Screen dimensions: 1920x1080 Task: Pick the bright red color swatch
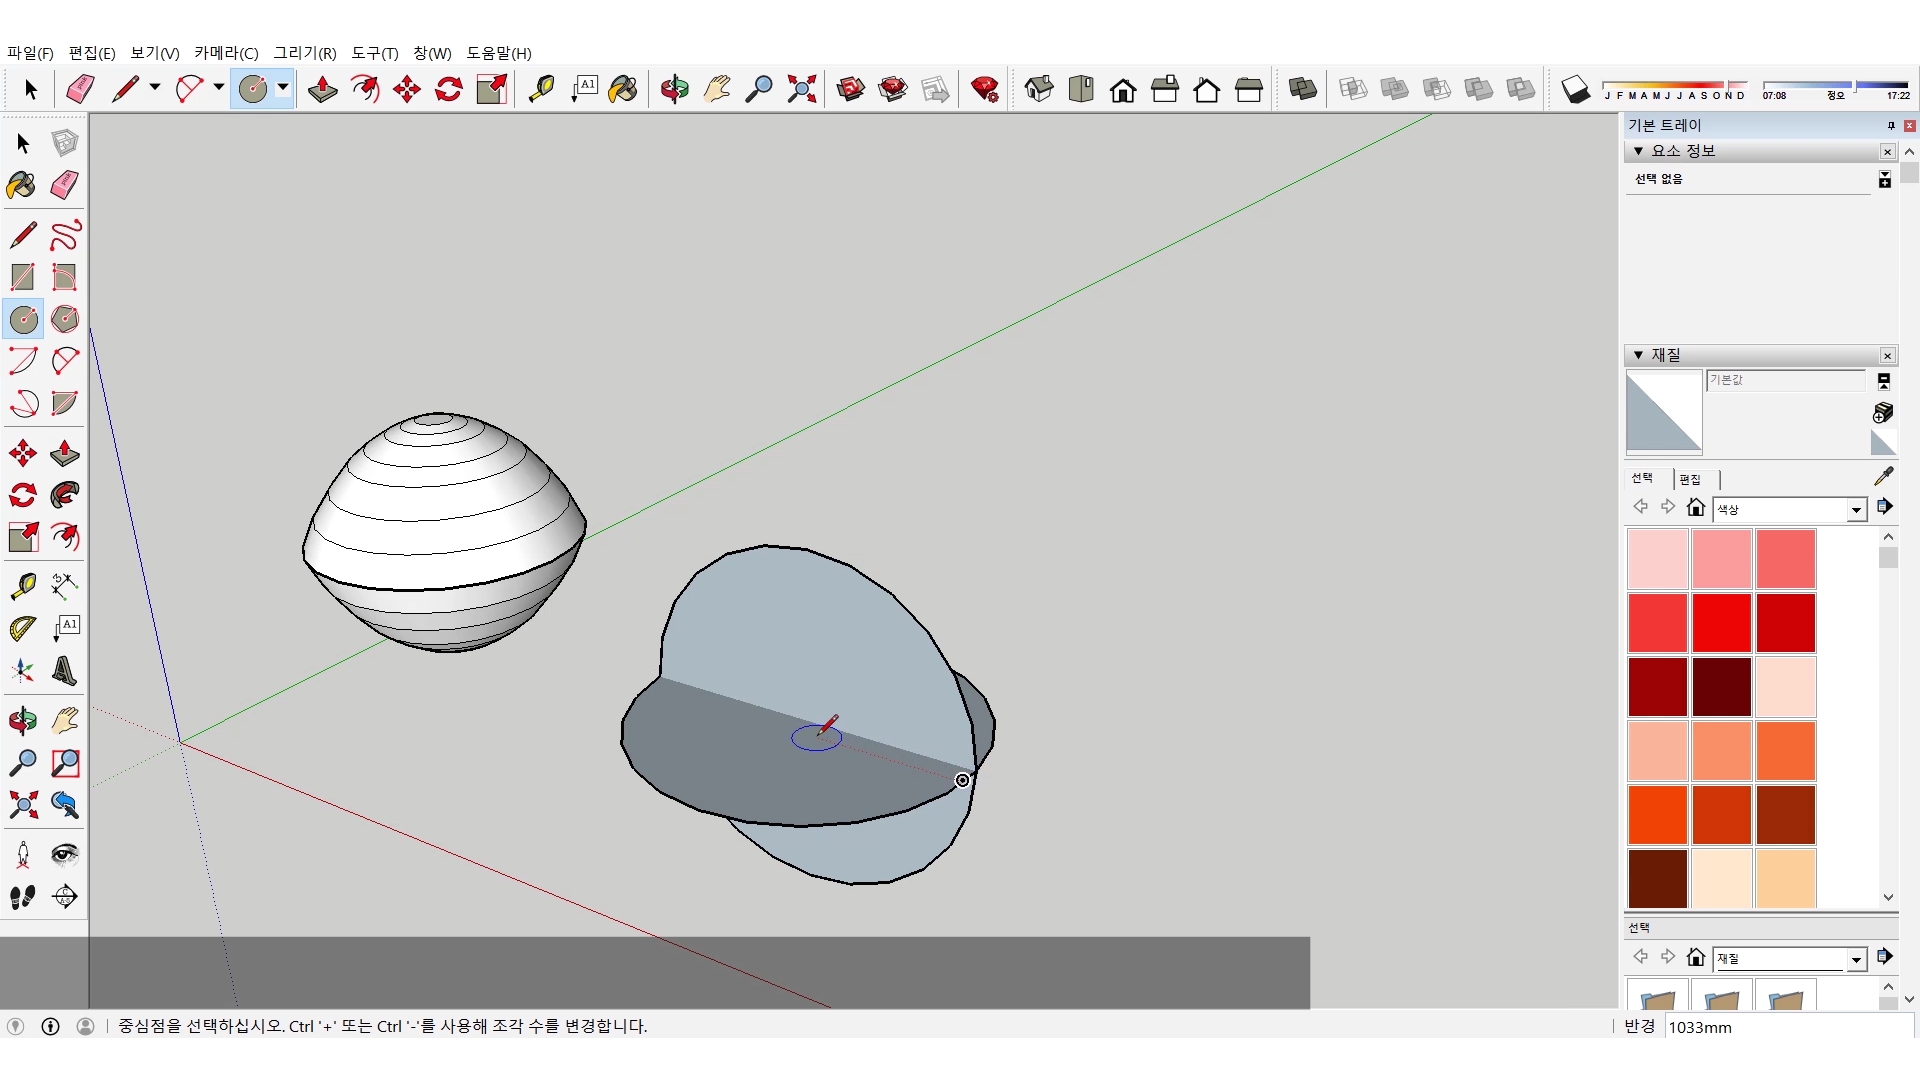[1721, 622]
